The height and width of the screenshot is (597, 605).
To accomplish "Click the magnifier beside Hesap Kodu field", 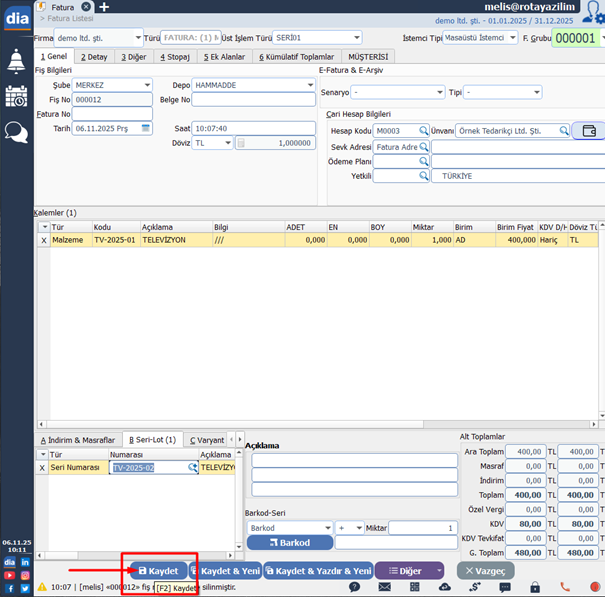I will click(x=424, y=131).
